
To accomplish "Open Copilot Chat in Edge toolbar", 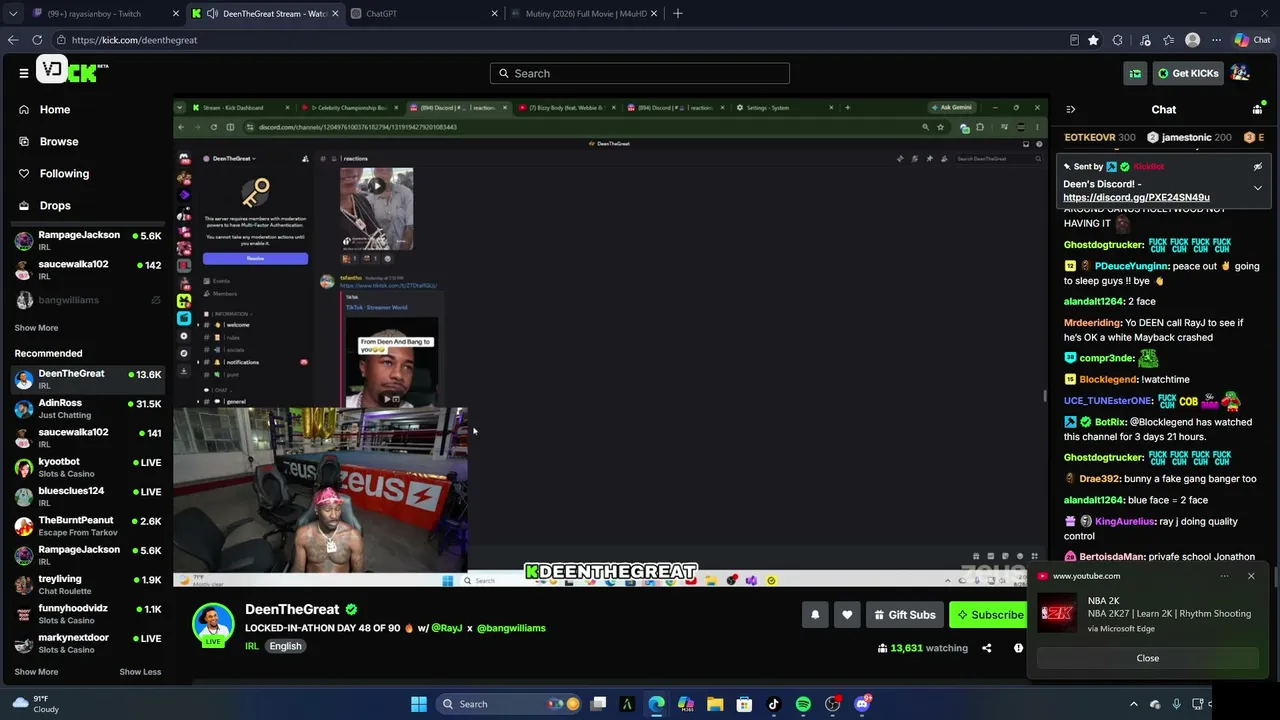I will (1252, 40).
